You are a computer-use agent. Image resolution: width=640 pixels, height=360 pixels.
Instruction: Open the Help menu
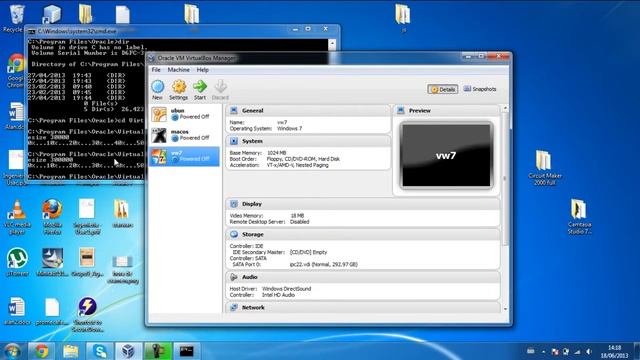pyautogui.click(x=202, y=70)
